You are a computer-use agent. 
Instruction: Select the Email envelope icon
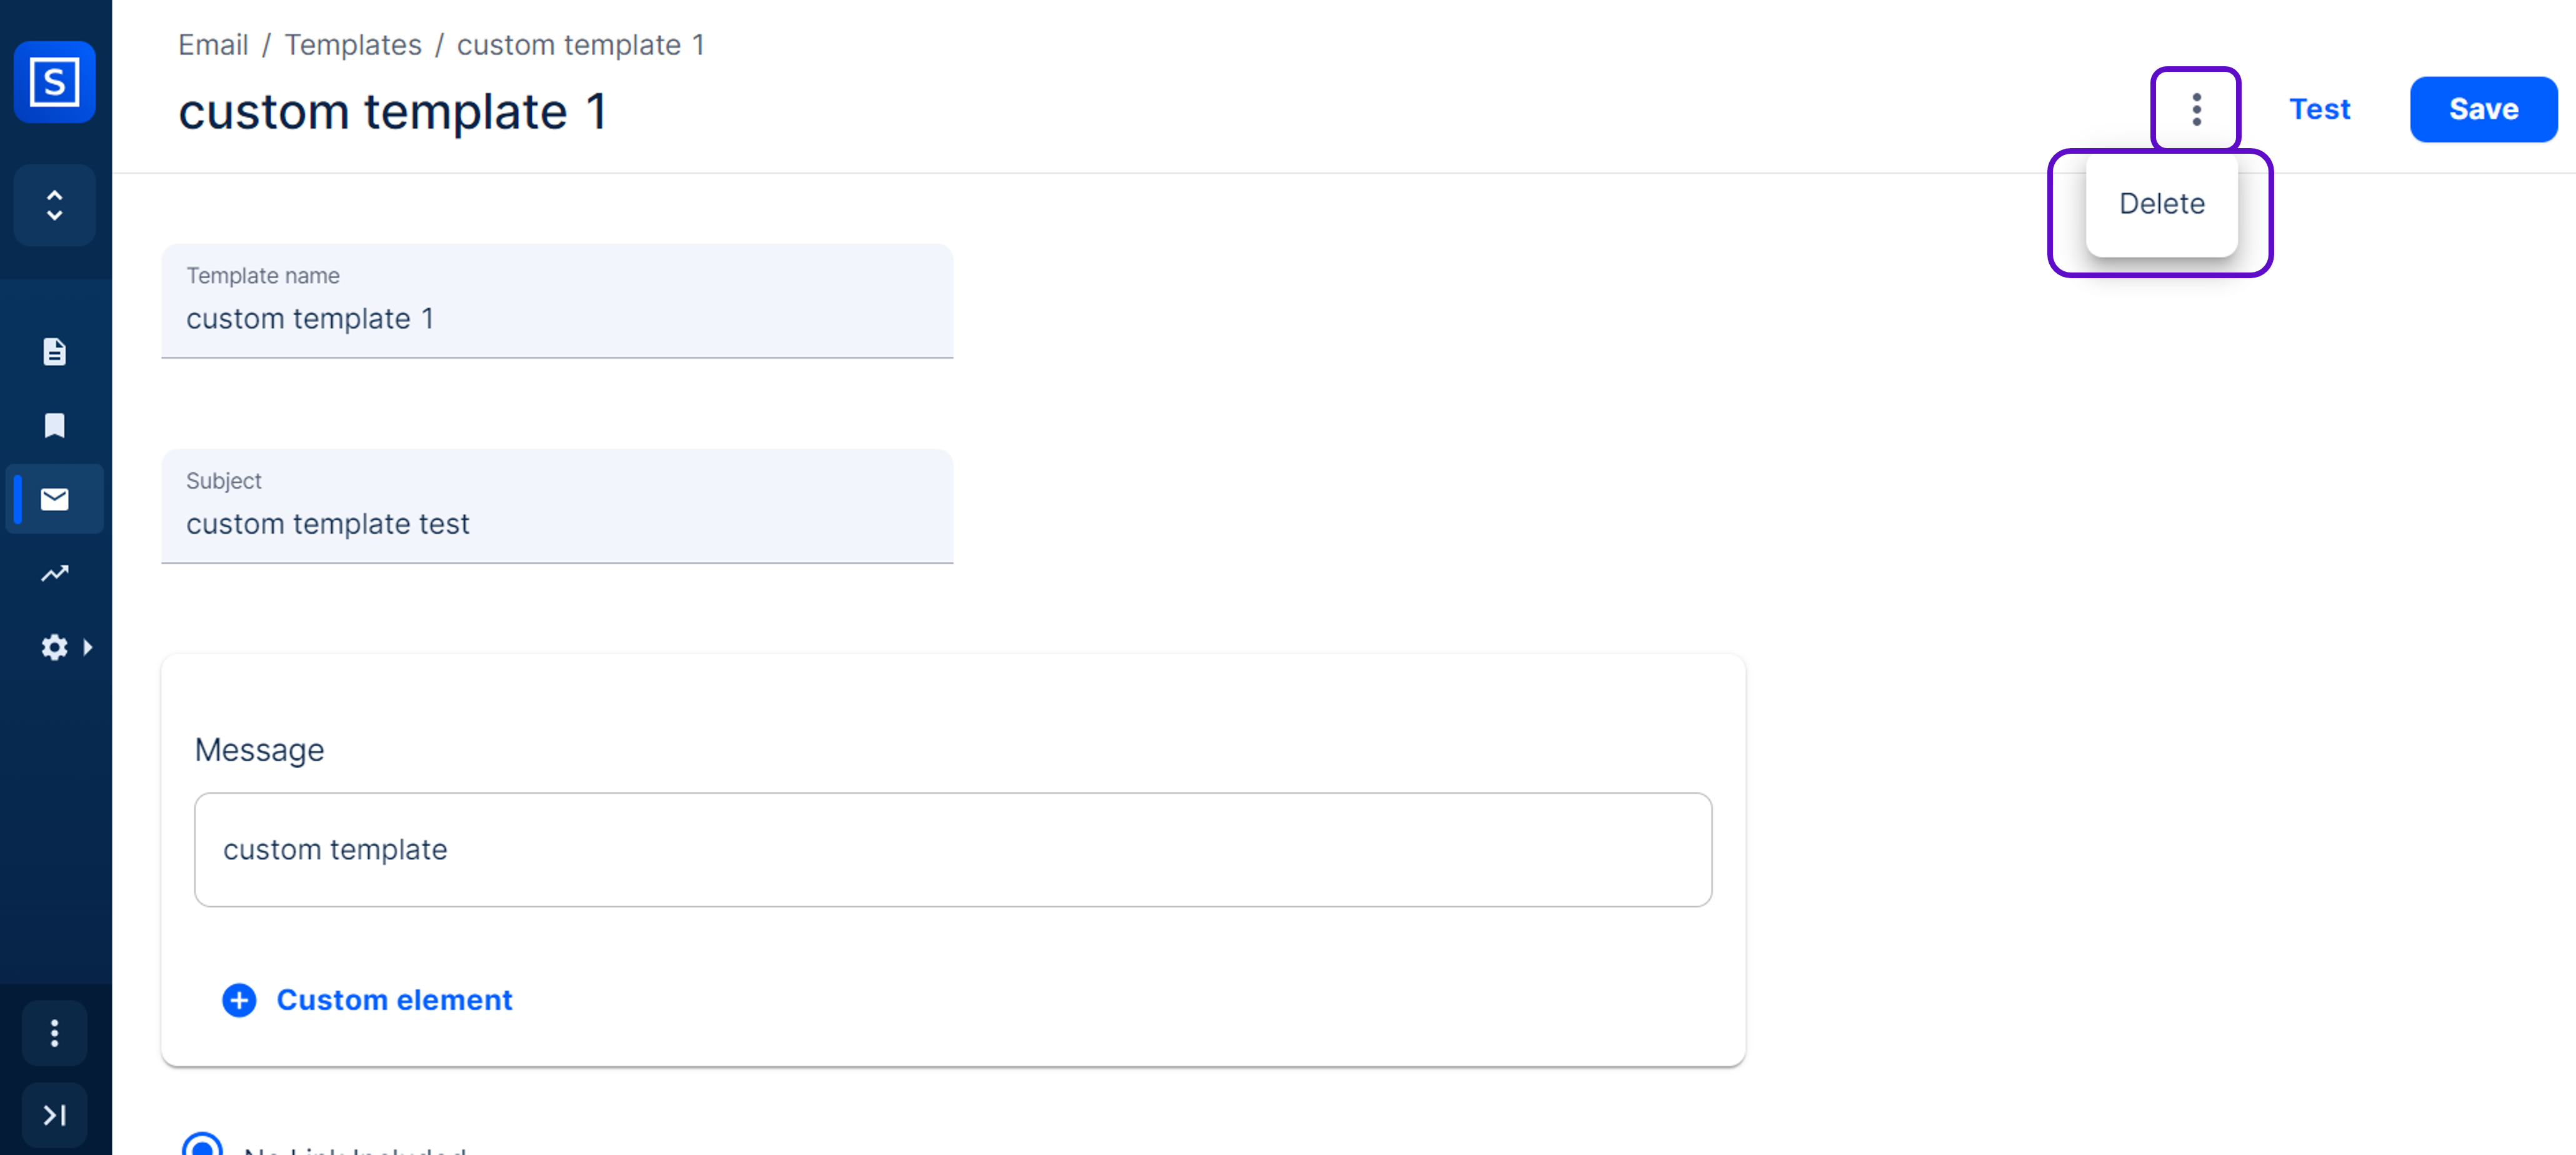[54, 499]
